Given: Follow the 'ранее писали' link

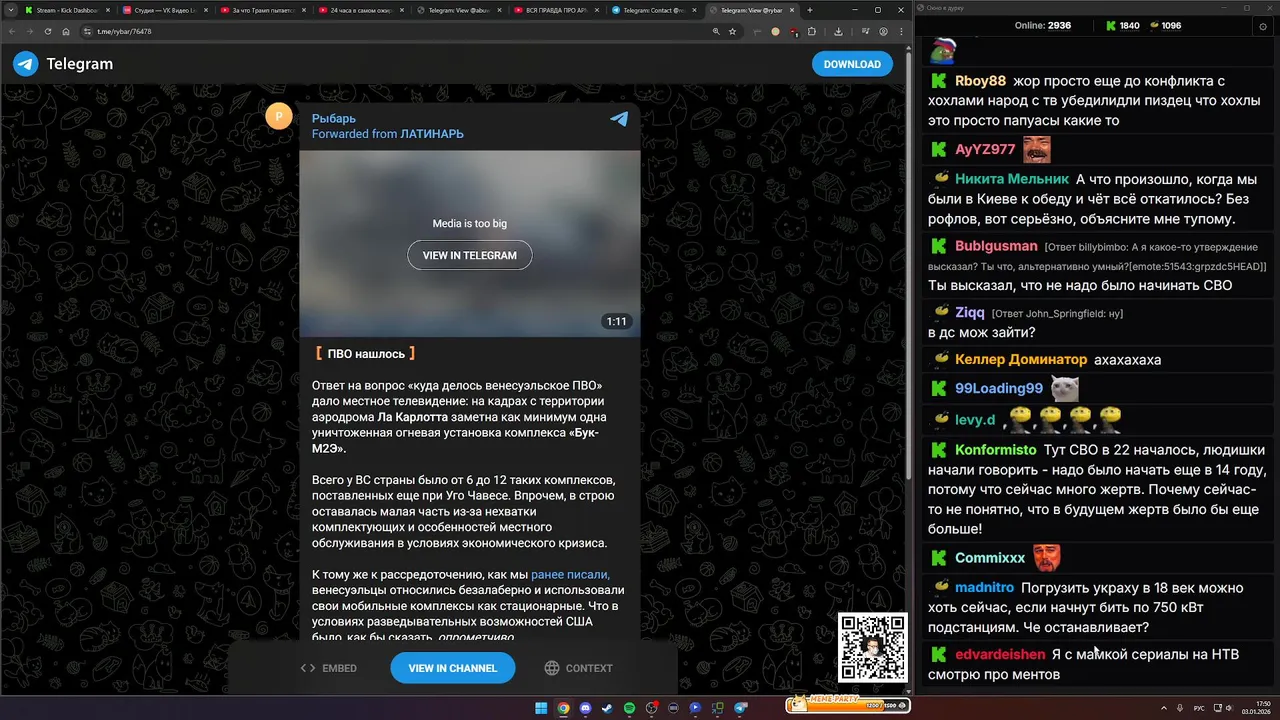Looking at the screenshot, I should [x=570, y=575].
